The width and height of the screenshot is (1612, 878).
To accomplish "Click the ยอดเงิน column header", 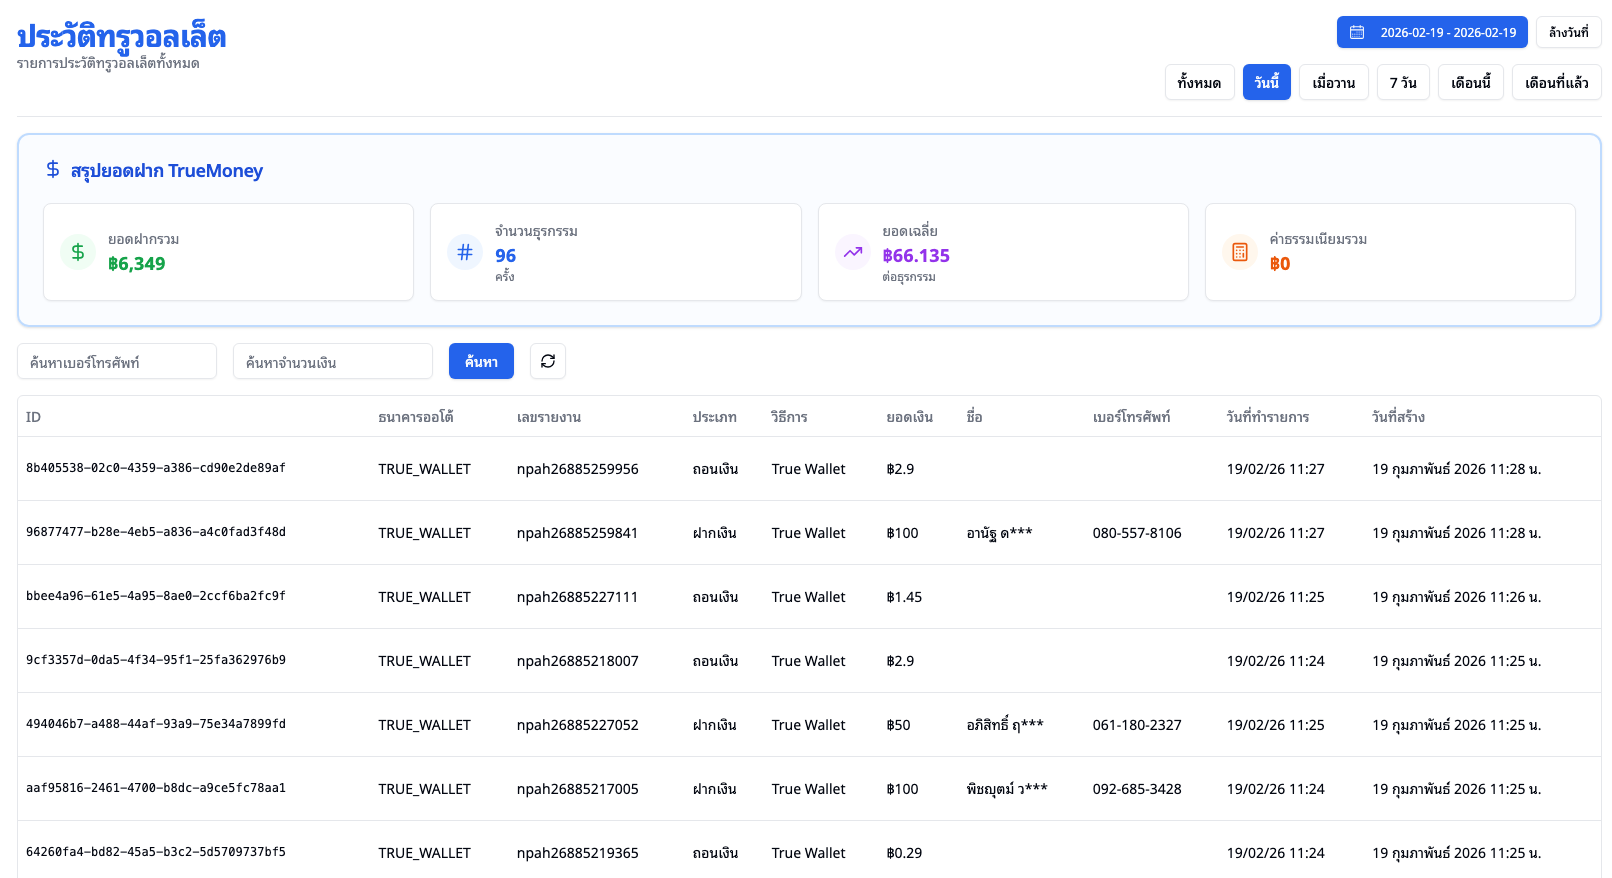I will (909, 417).
